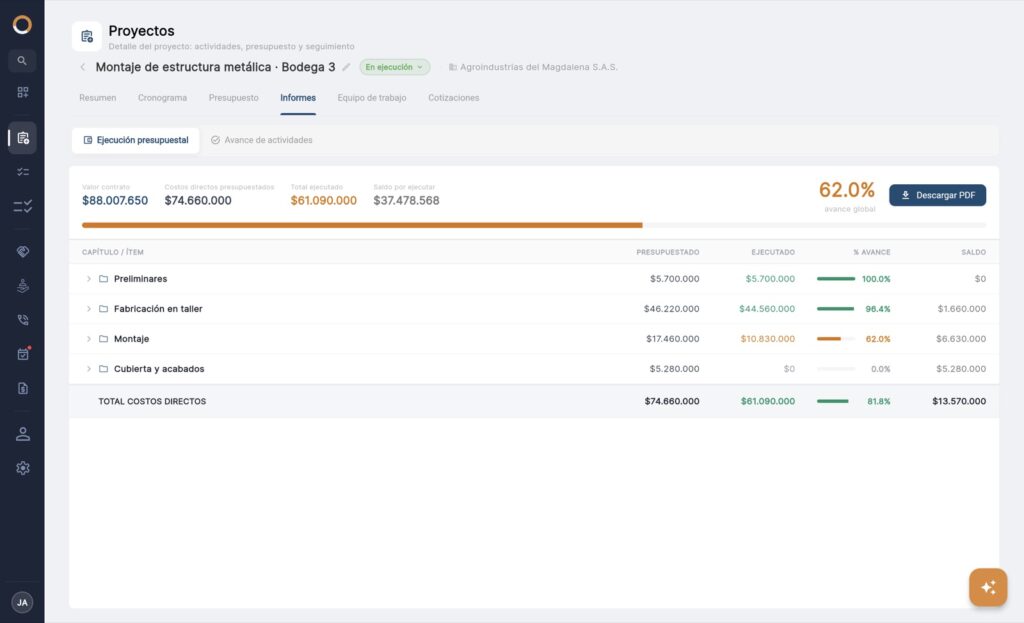
Task: Switch to the Cronograma tab
Action: tap(162, 98)
